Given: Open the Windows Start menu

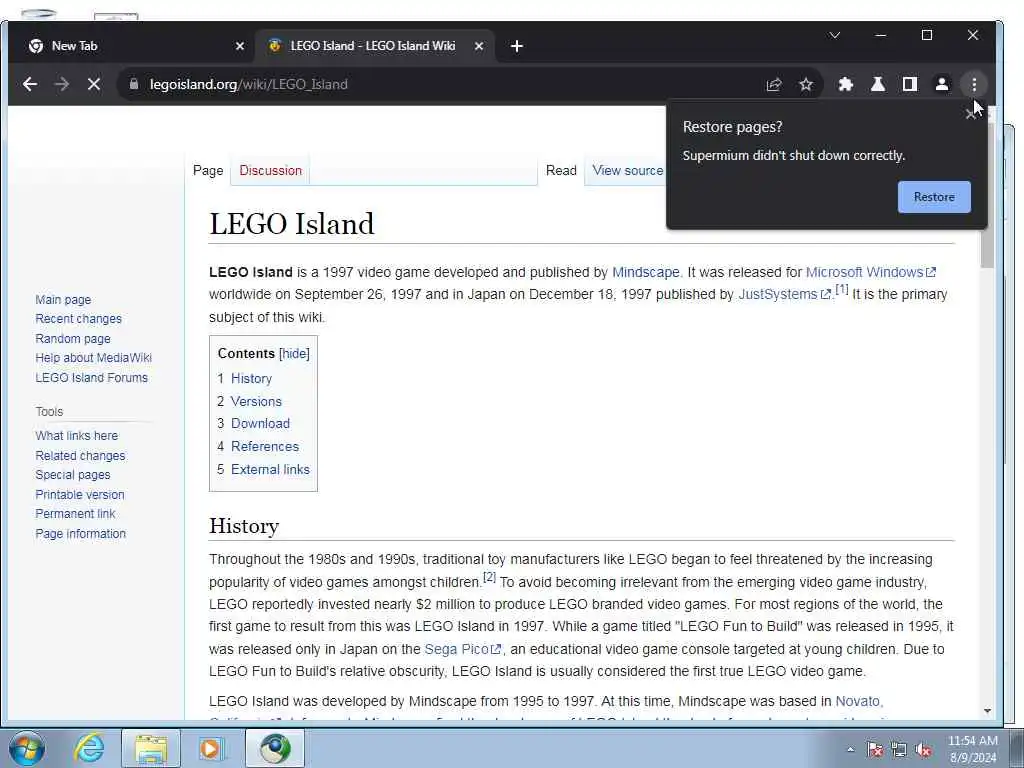Looking at the screenshot, I should coord(27,748).
